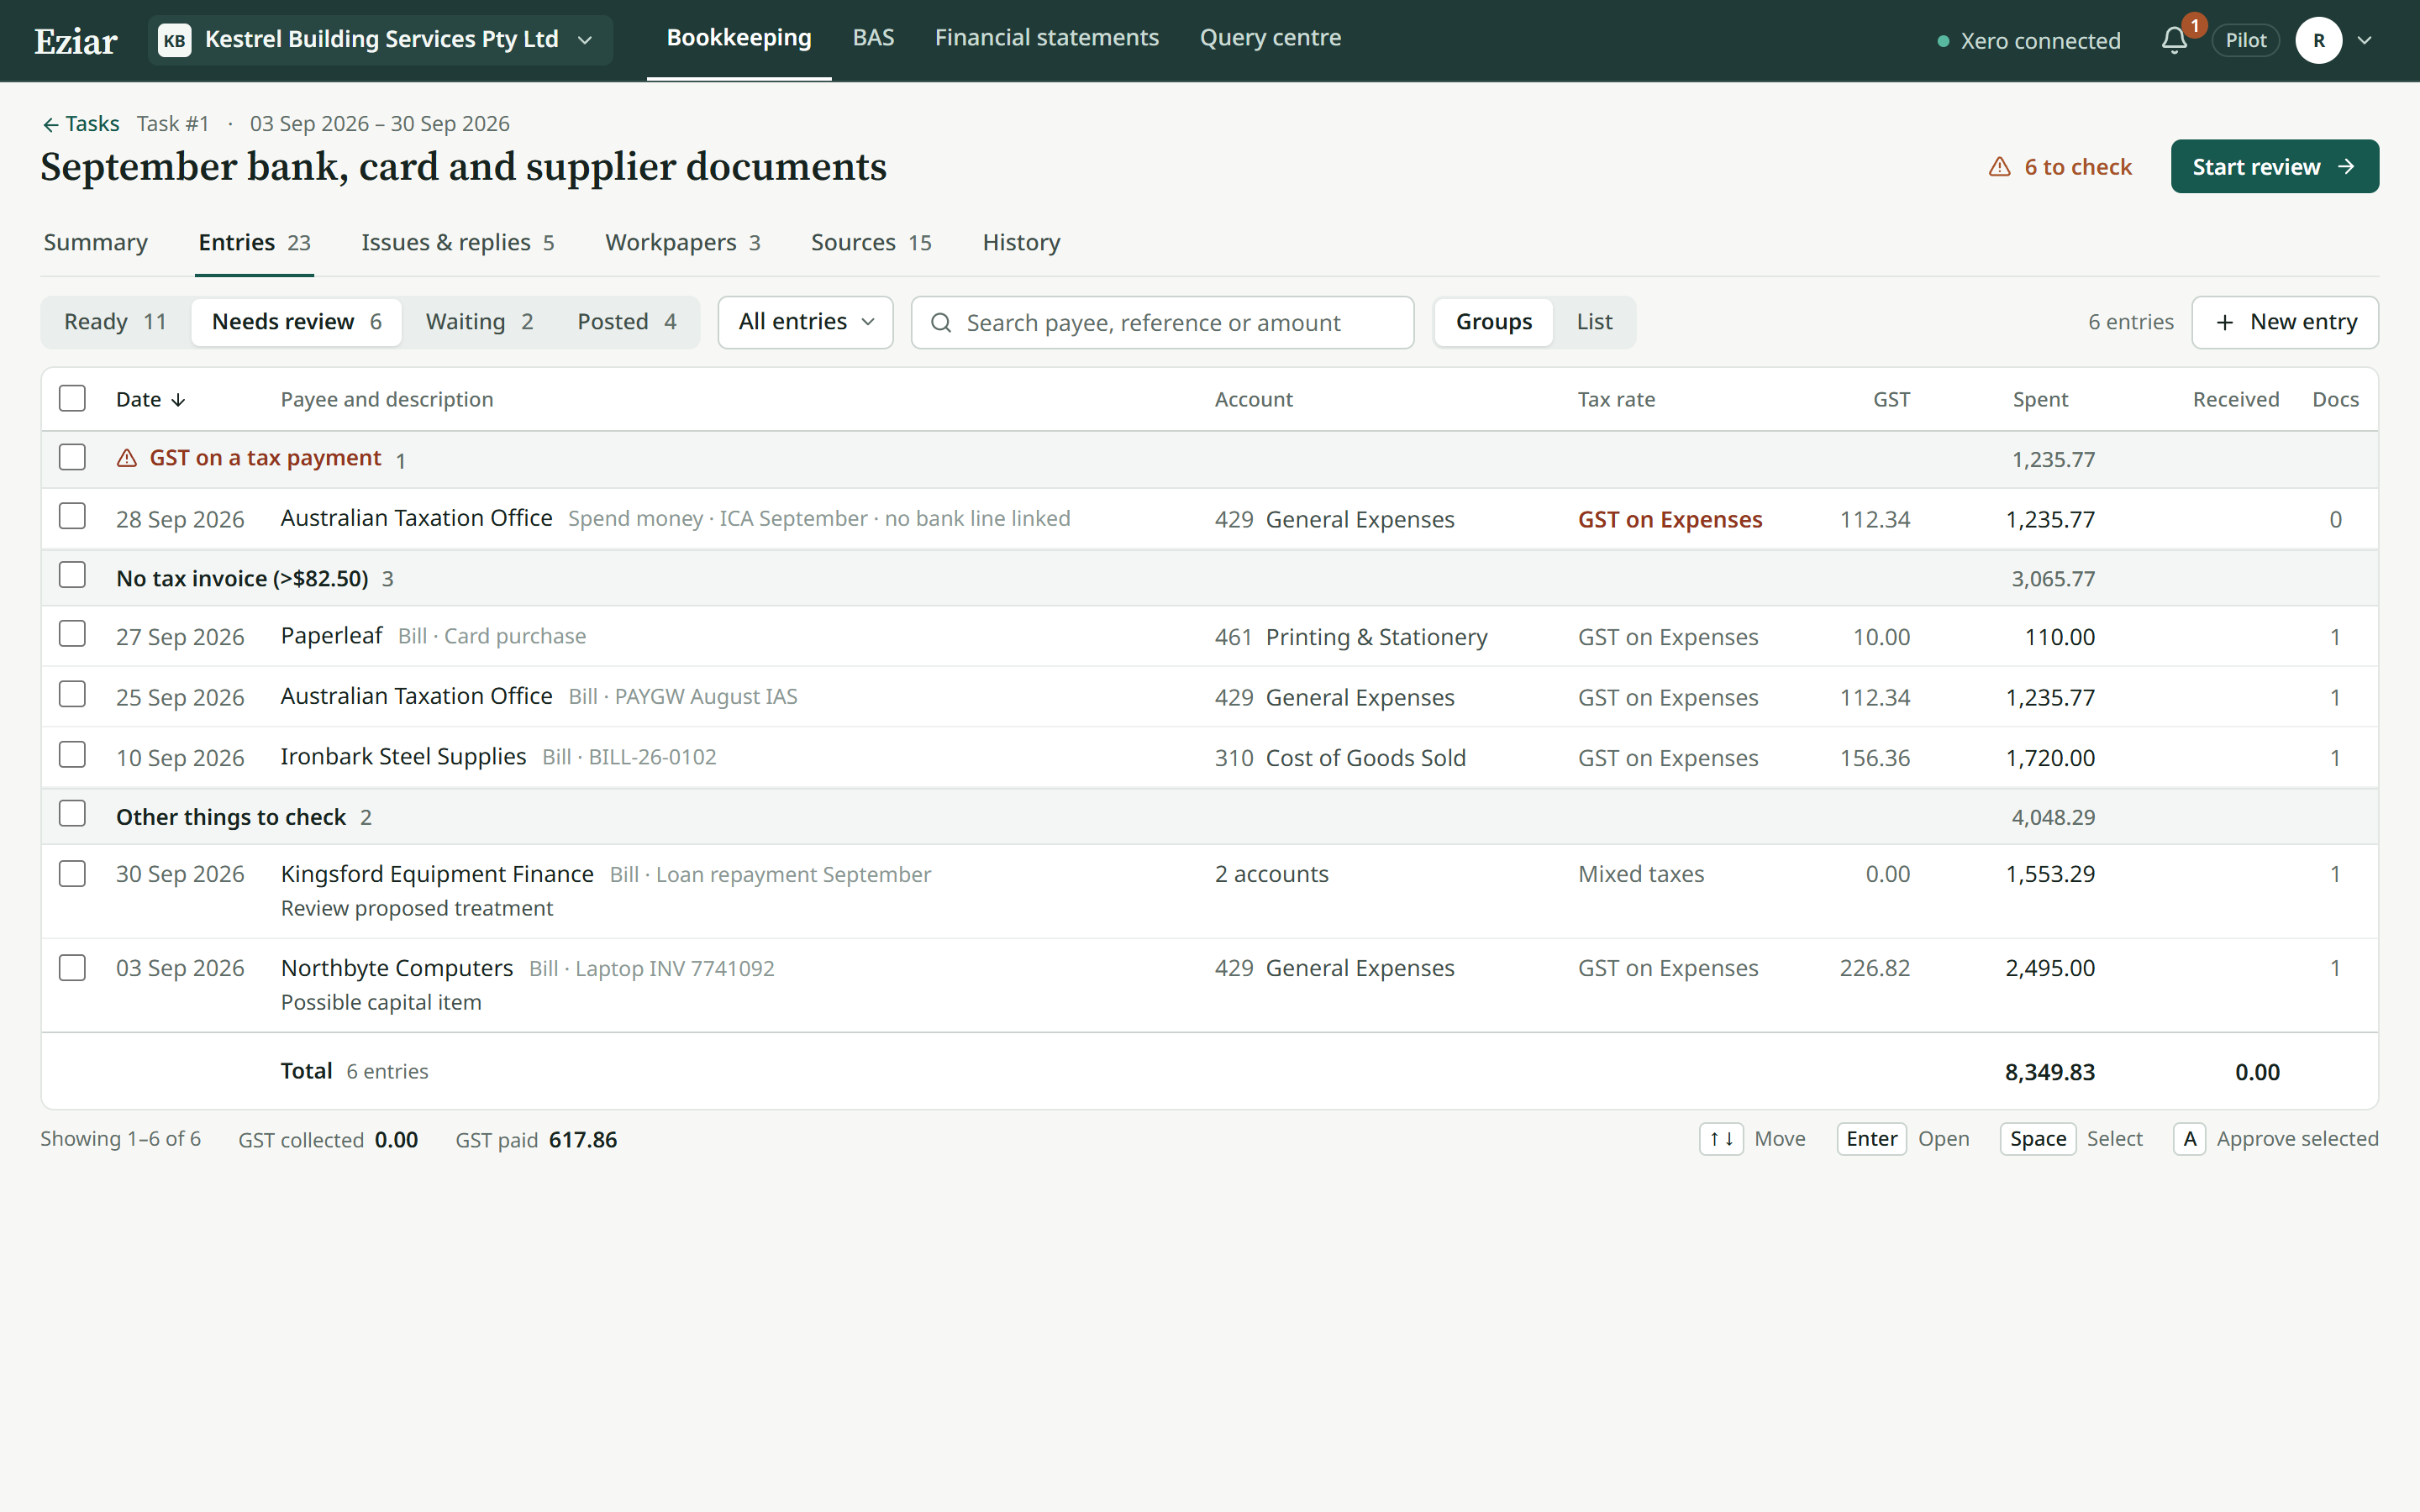Select the GST on a tax payment group checkbox

tap(72, 457)
